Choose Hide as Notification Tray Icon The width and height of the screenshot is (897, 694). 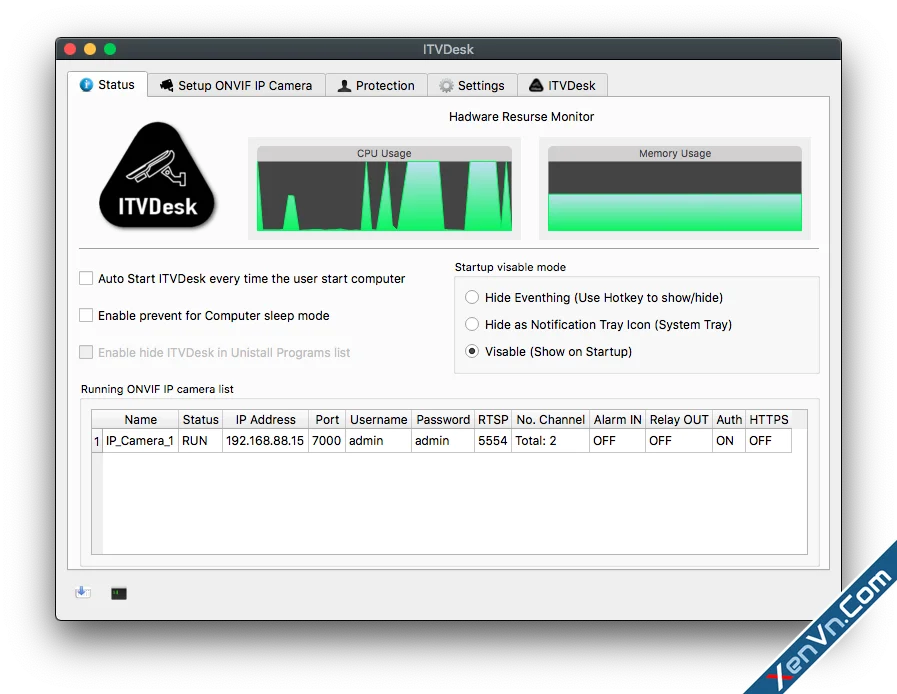pyautogui.click(x=472, y=324)
